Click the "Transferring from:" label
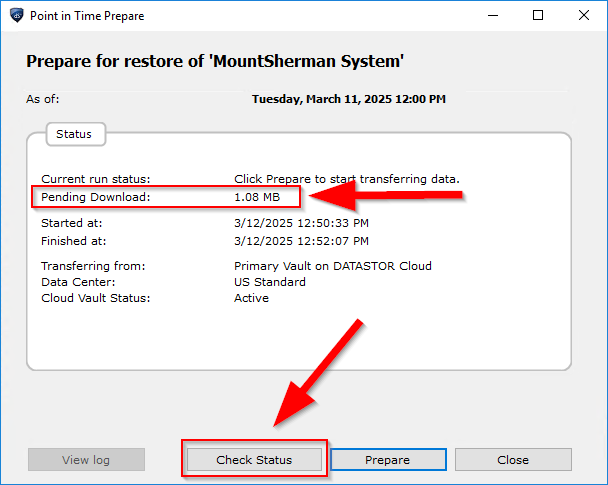The height and width of the screenshot is (485, 608). pos(93,266)
